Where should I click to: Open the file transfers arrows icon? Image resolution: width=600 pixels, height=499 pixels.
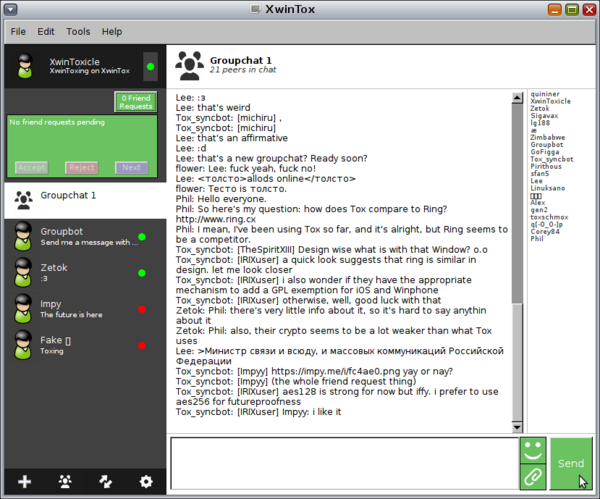coord(106,481)
